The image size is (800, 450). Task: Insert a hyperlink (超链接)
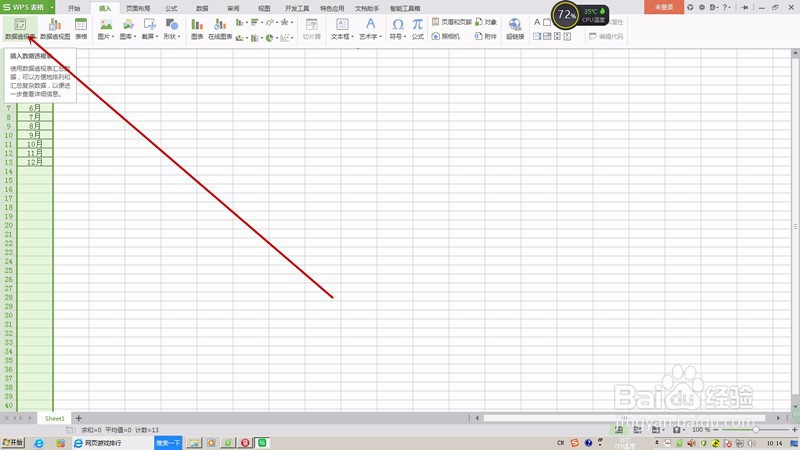coord(515,29)
